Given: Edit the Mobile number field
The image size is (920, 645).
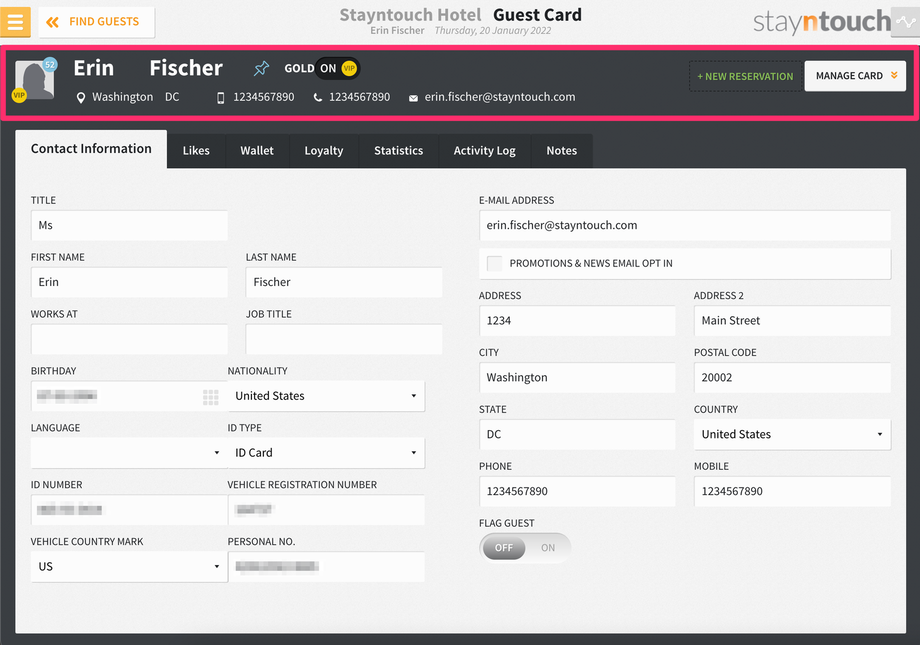Looking at the screenshot, I should 792,492.
